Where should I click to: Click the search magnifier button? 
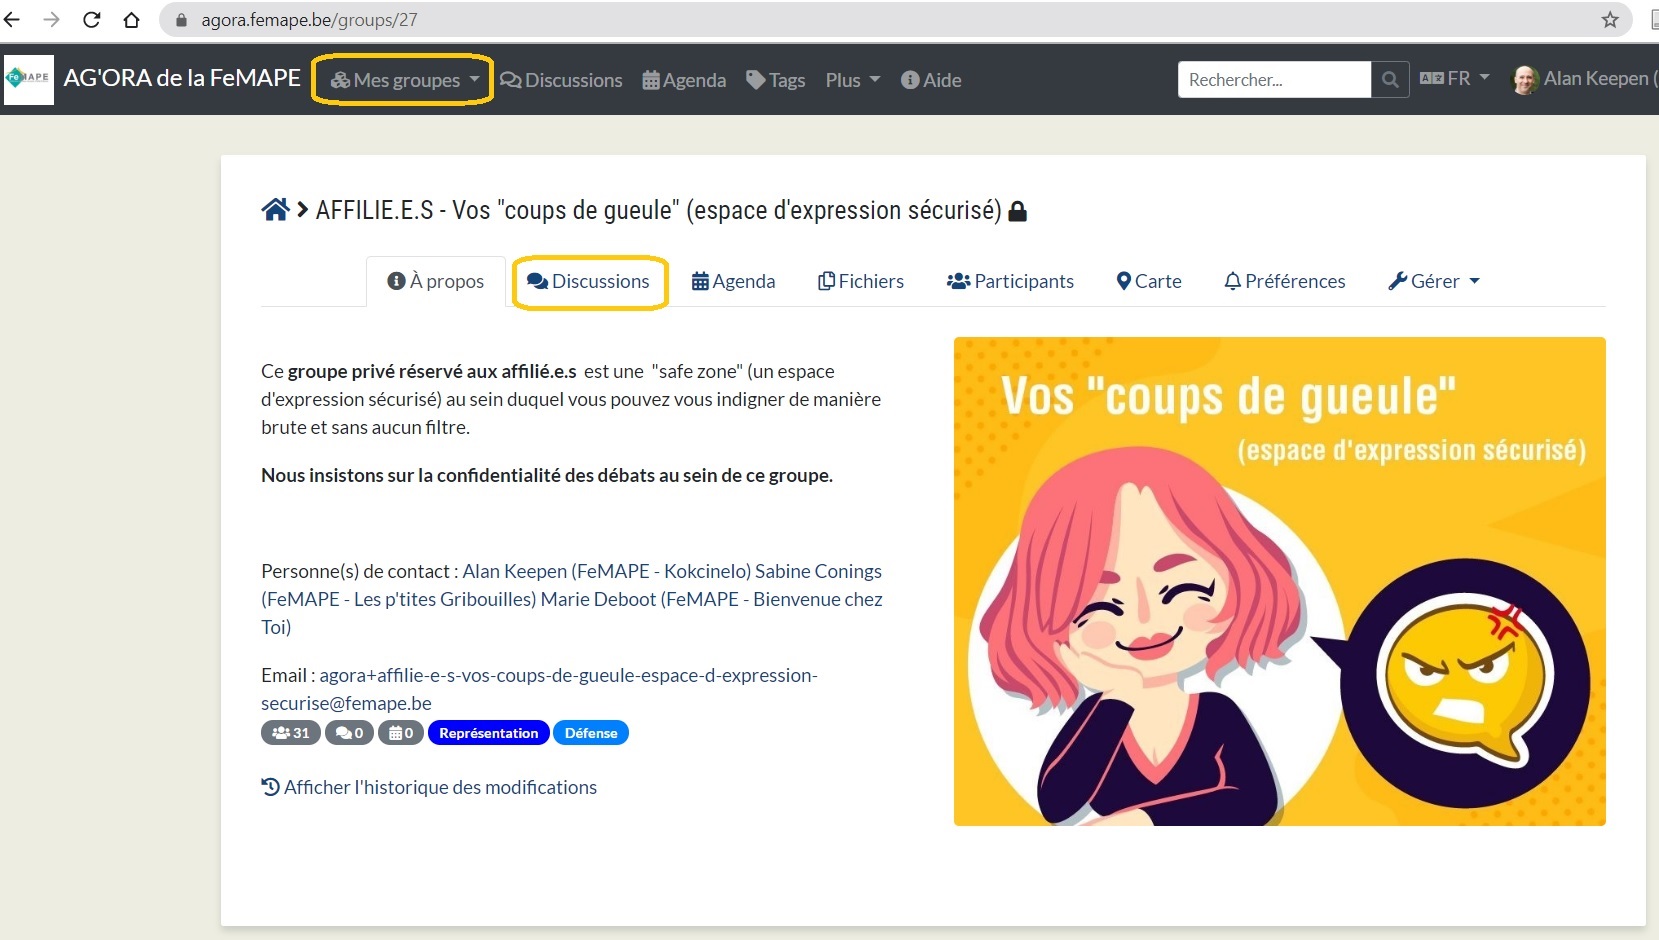point(1389,80)
